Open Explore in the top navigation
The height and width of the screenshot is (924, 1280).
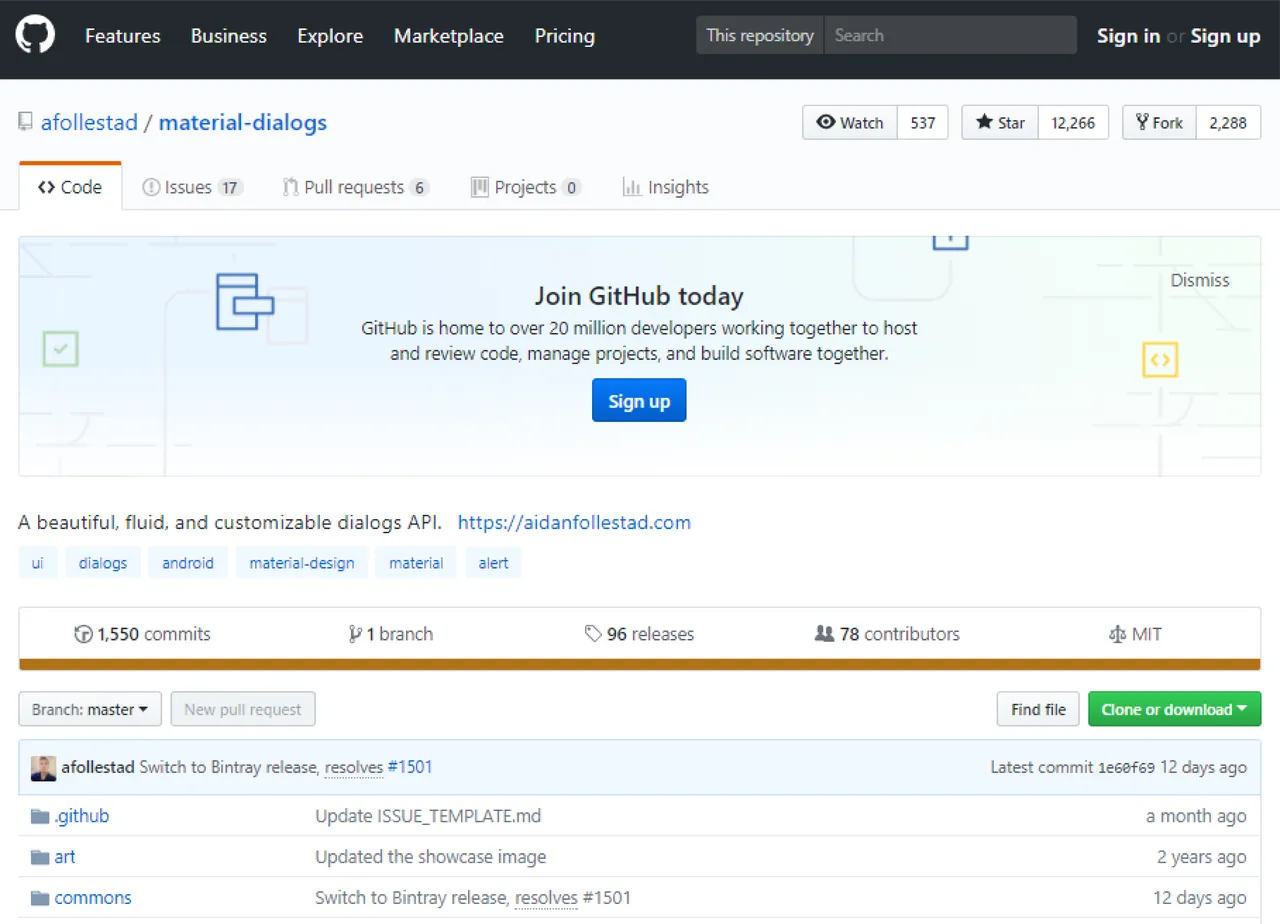(330, 36)
